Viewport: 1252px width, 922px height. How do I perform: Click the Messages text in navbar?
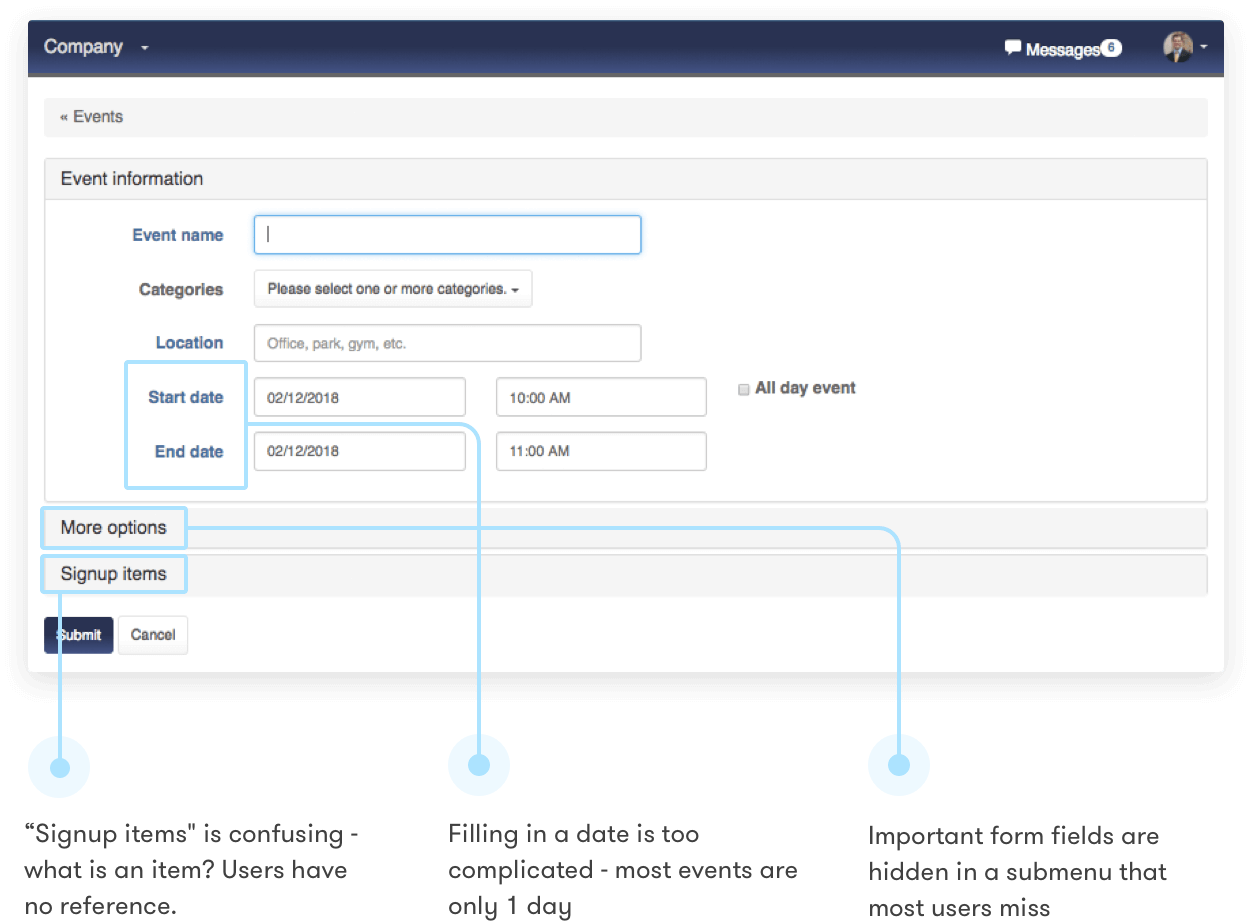click(1062, 49)
